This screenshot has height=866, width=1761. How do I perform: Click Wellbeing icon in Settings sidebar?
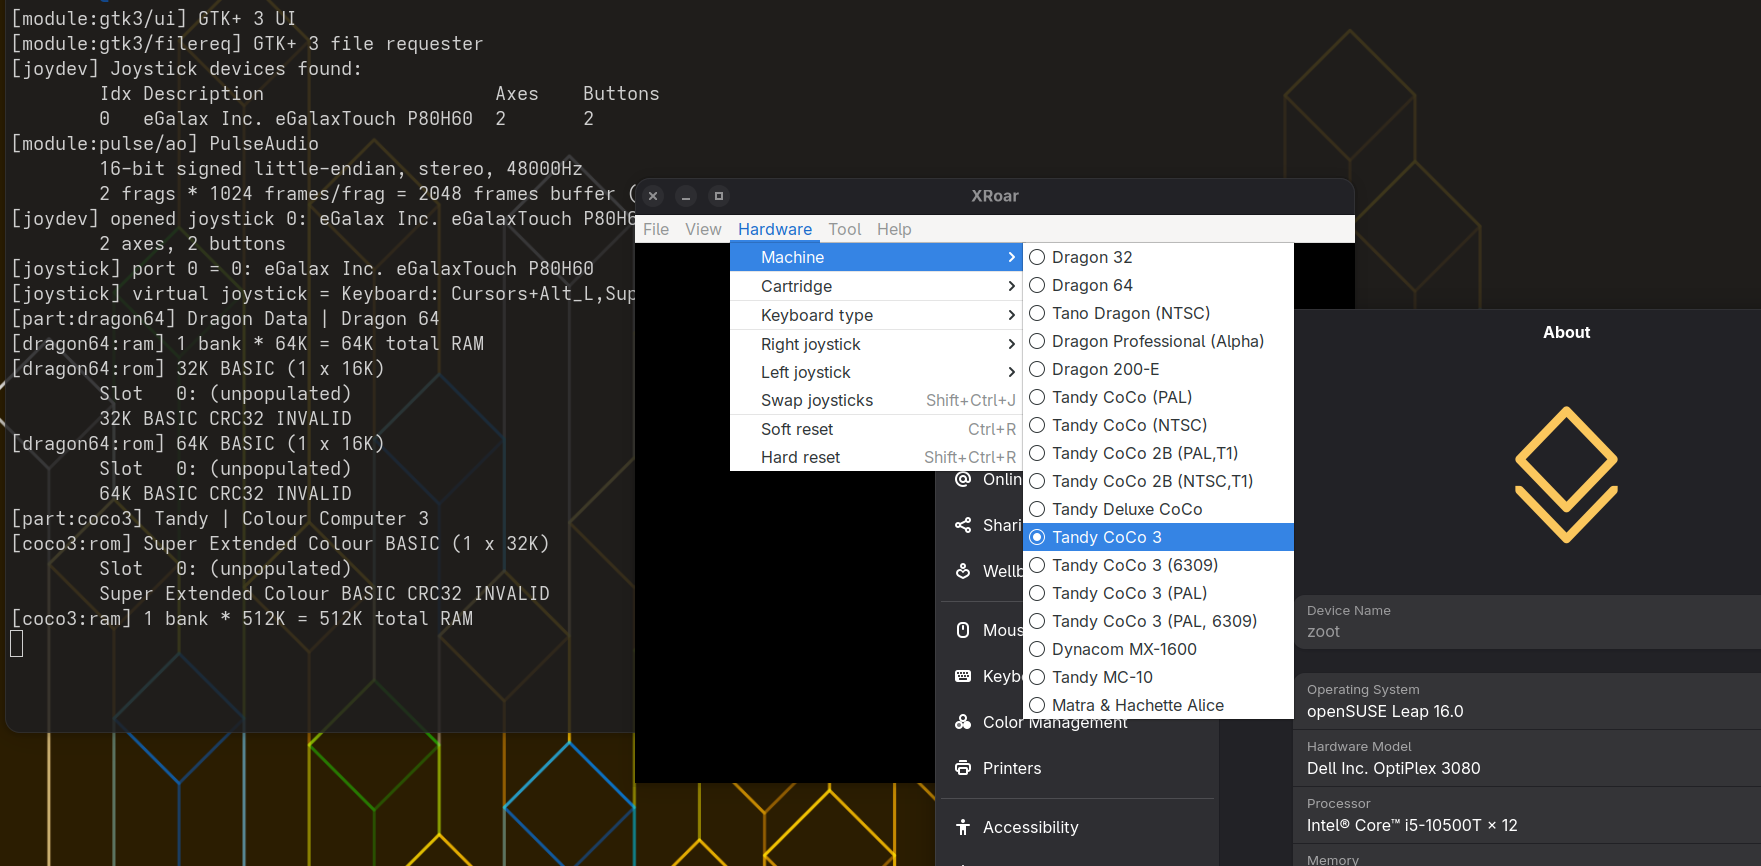[x=963, y=571]
